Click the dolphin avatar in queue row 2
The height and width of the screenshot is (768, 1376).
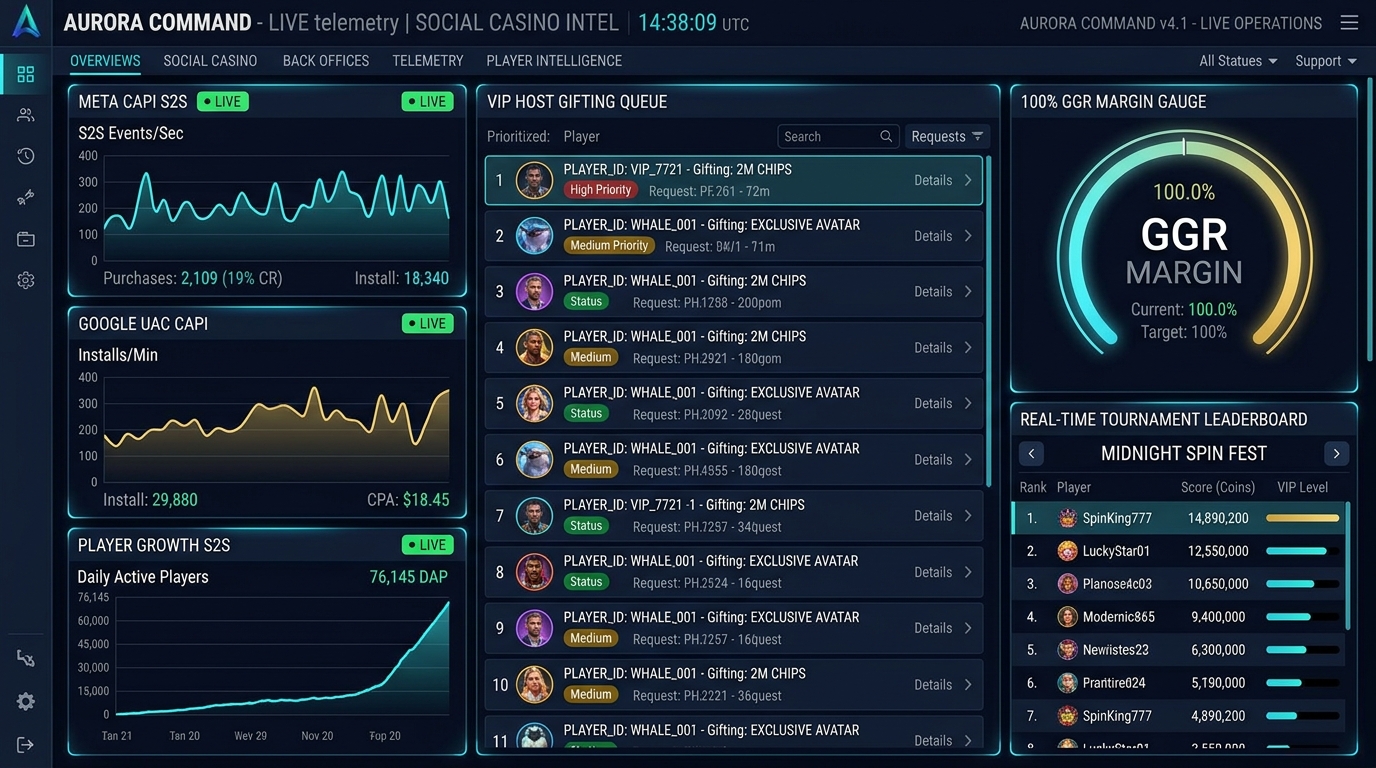[535, 236]
